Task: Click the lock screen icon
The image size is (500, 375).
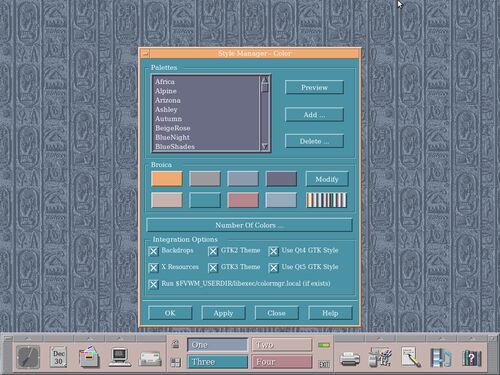Action: pyautogui.click(x=176, y=344)
